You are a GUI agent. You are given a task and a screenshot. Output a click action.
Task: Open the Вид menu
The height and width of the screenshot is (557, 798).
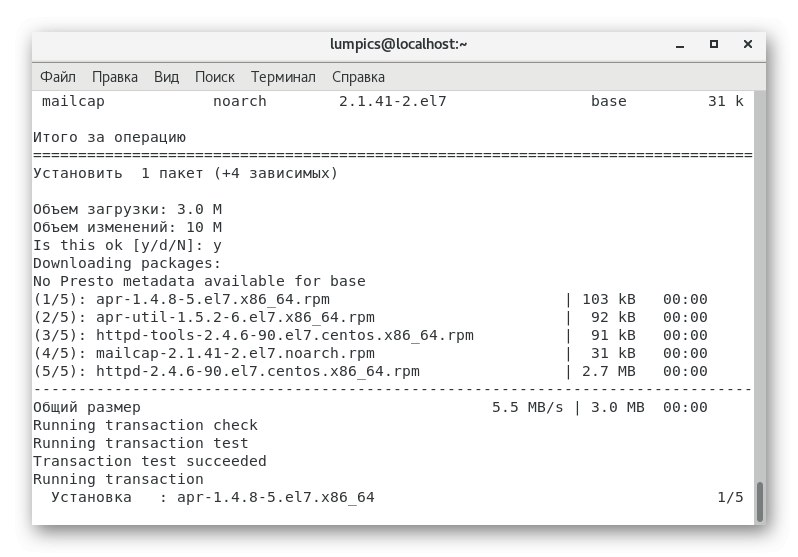(x=166, y=77)
